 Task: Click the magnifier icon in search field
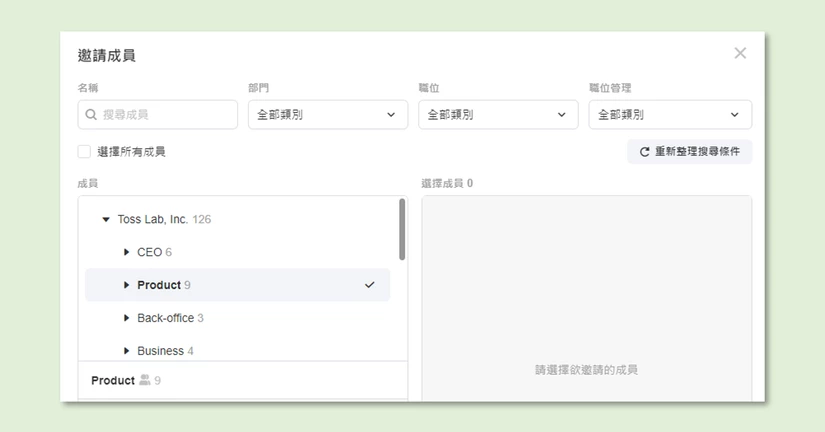pyautogui.click(x=91, y=115)
